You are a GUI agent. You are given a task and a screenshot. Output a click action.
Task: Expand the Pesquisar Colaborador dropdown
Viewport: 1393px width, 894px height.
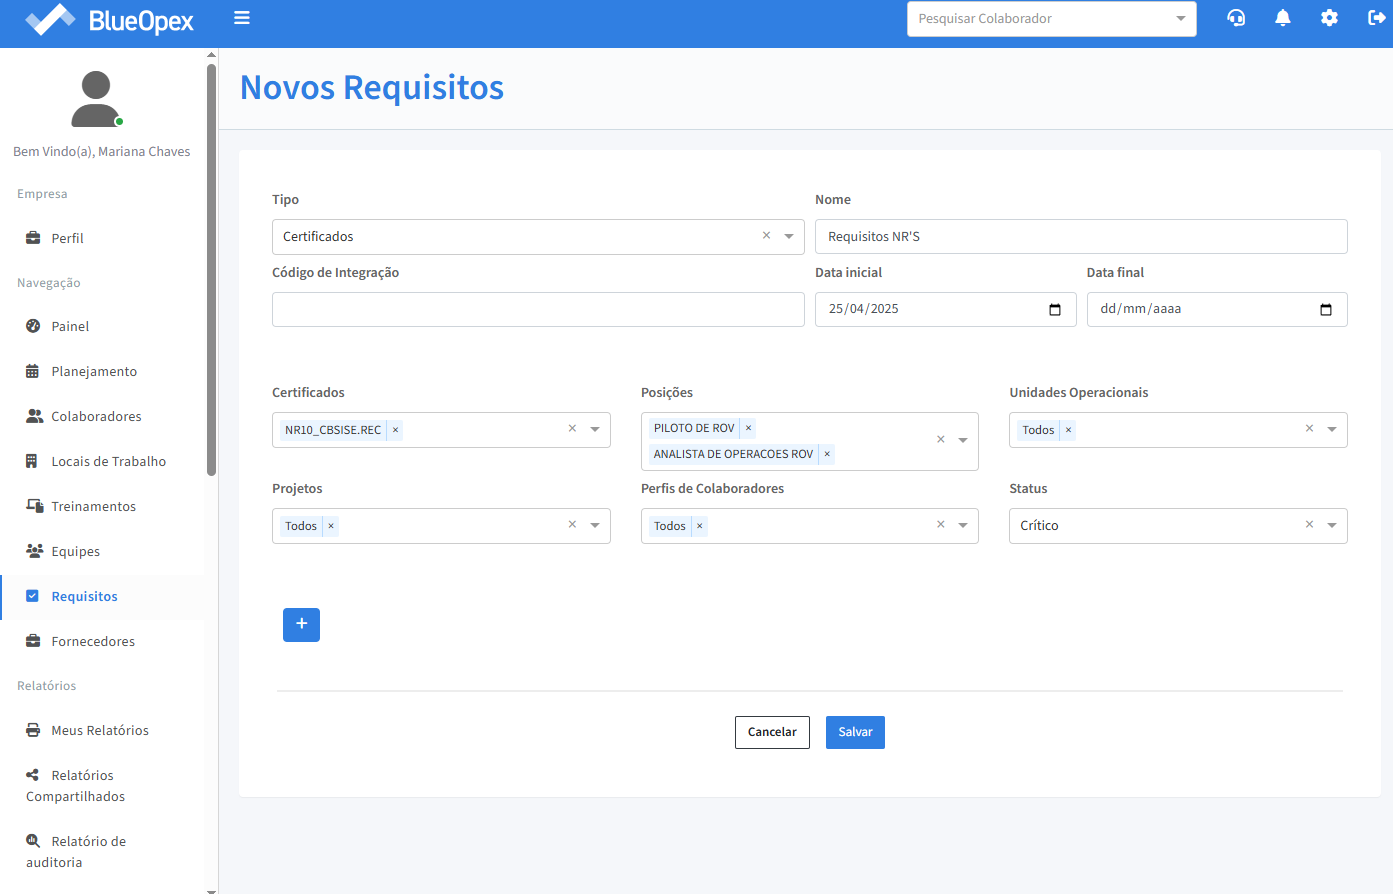click(1181, 19)
